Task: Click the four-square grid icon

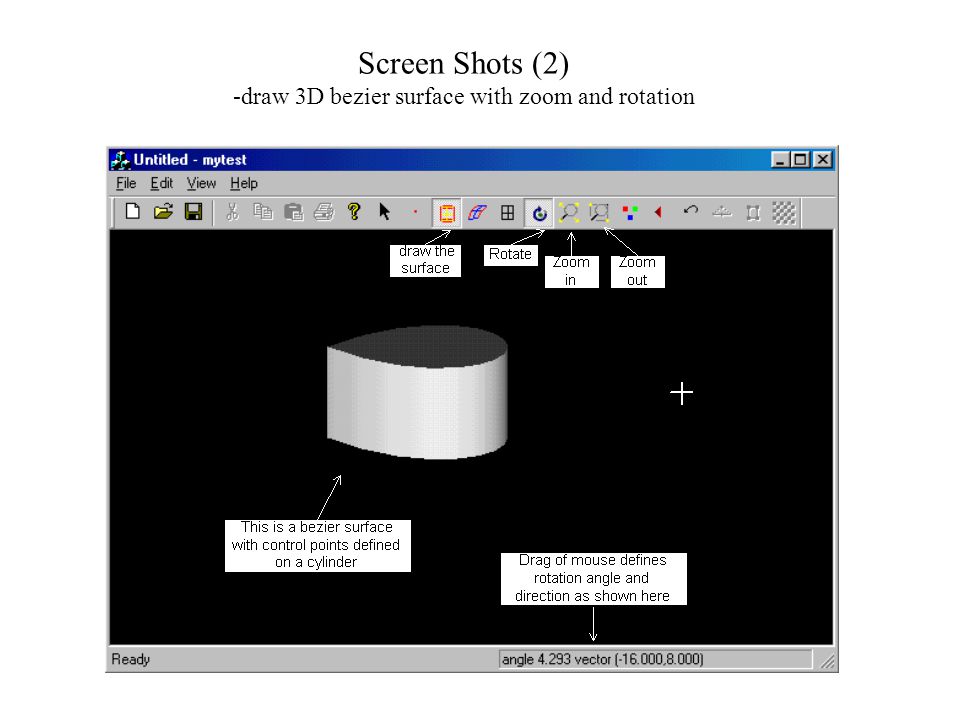Action: pos(508,212)
